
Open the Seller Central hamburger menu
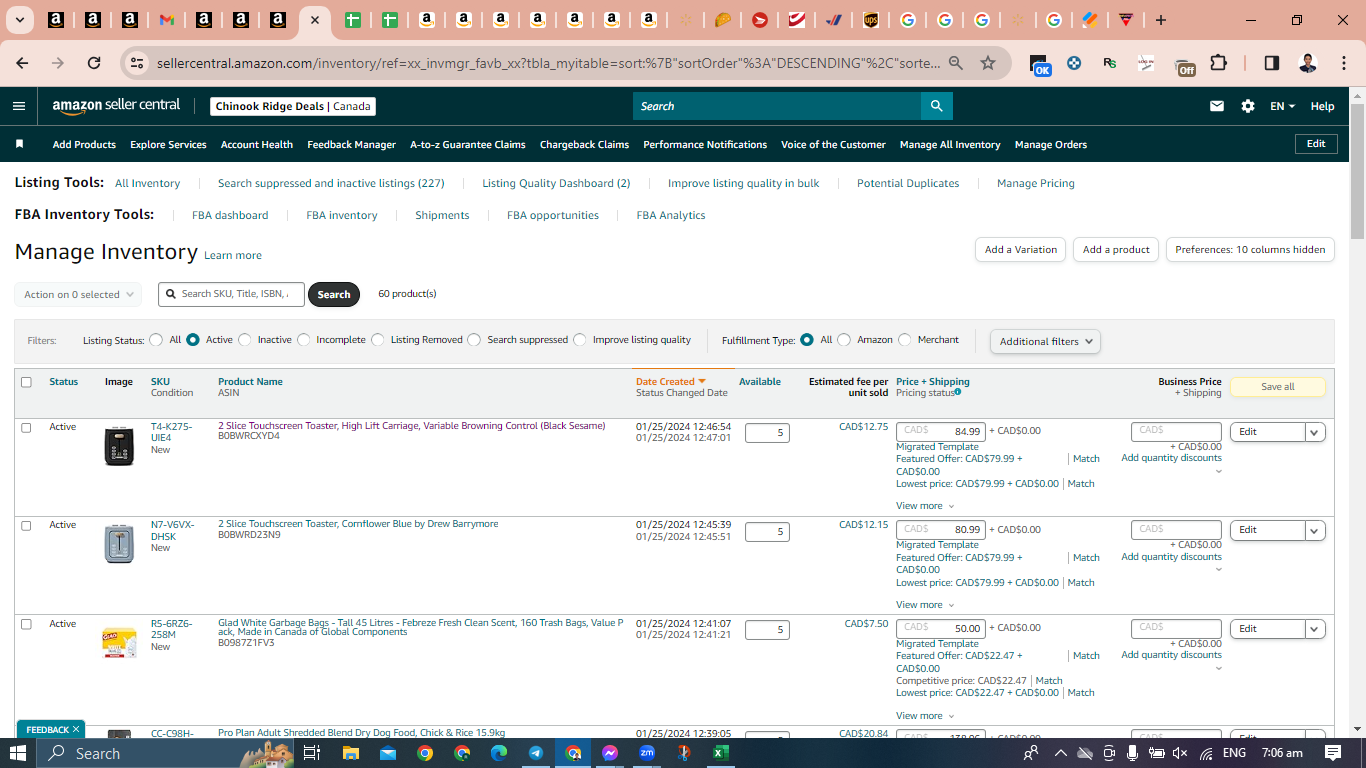point(19,106)
